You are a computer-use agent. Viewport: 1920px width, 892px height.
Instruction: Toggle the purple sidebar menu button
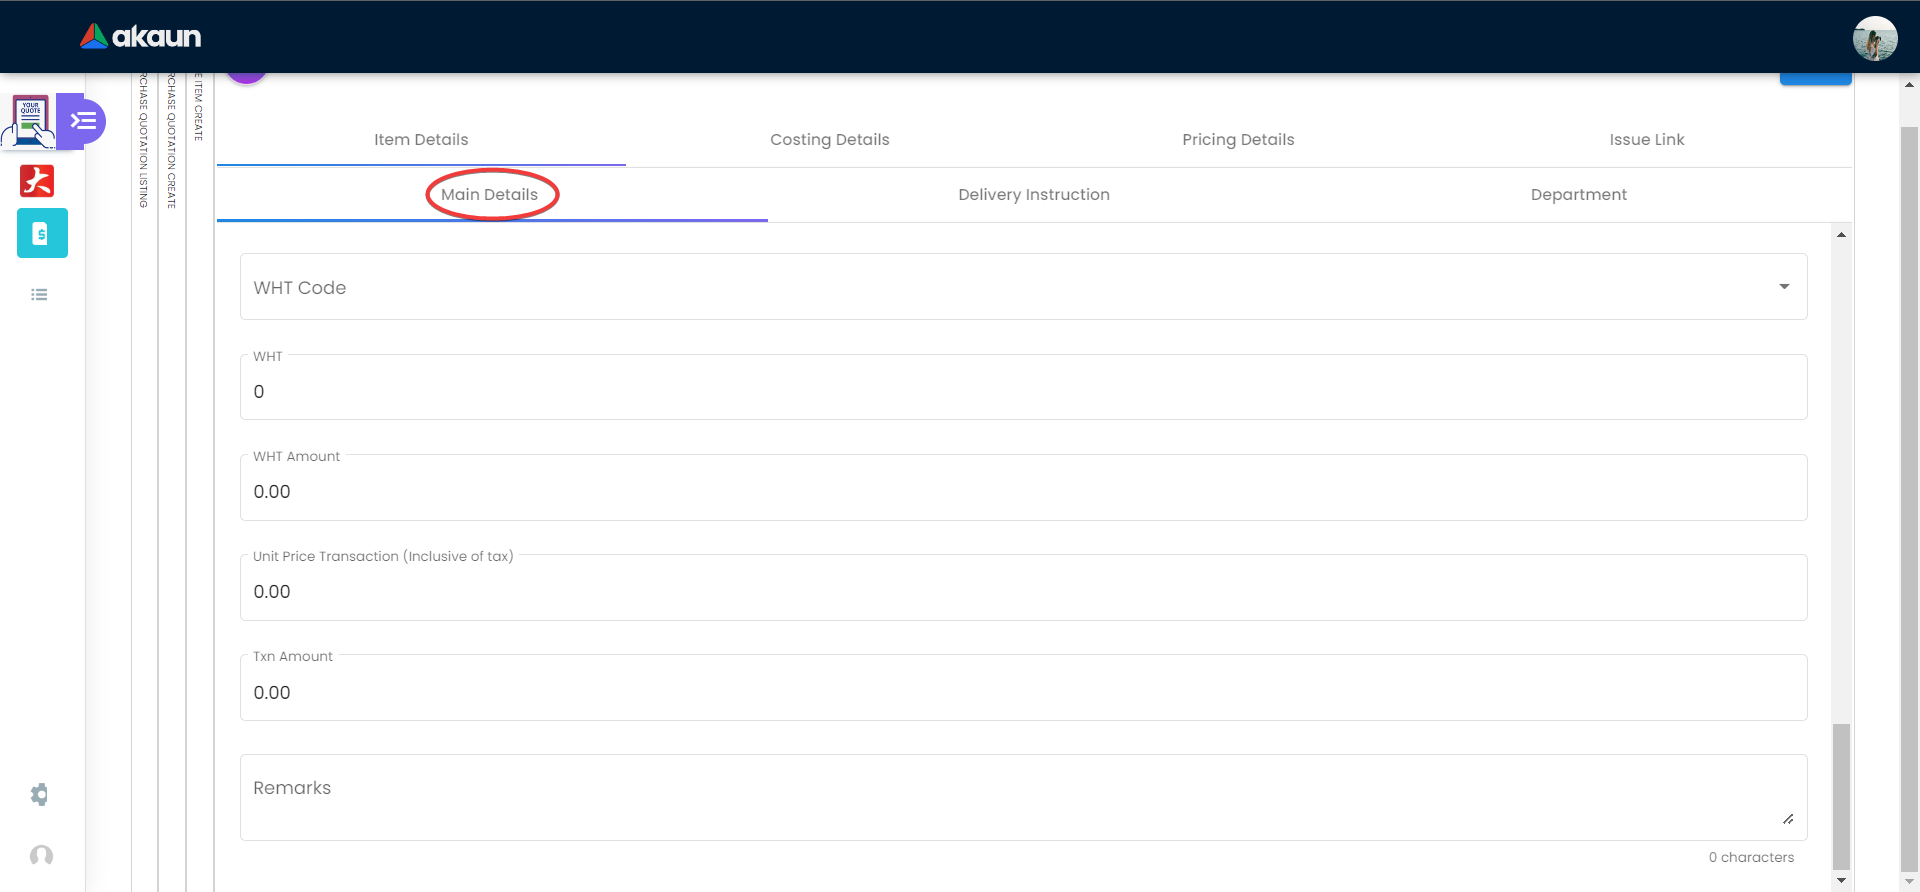(x=82, y=122)
